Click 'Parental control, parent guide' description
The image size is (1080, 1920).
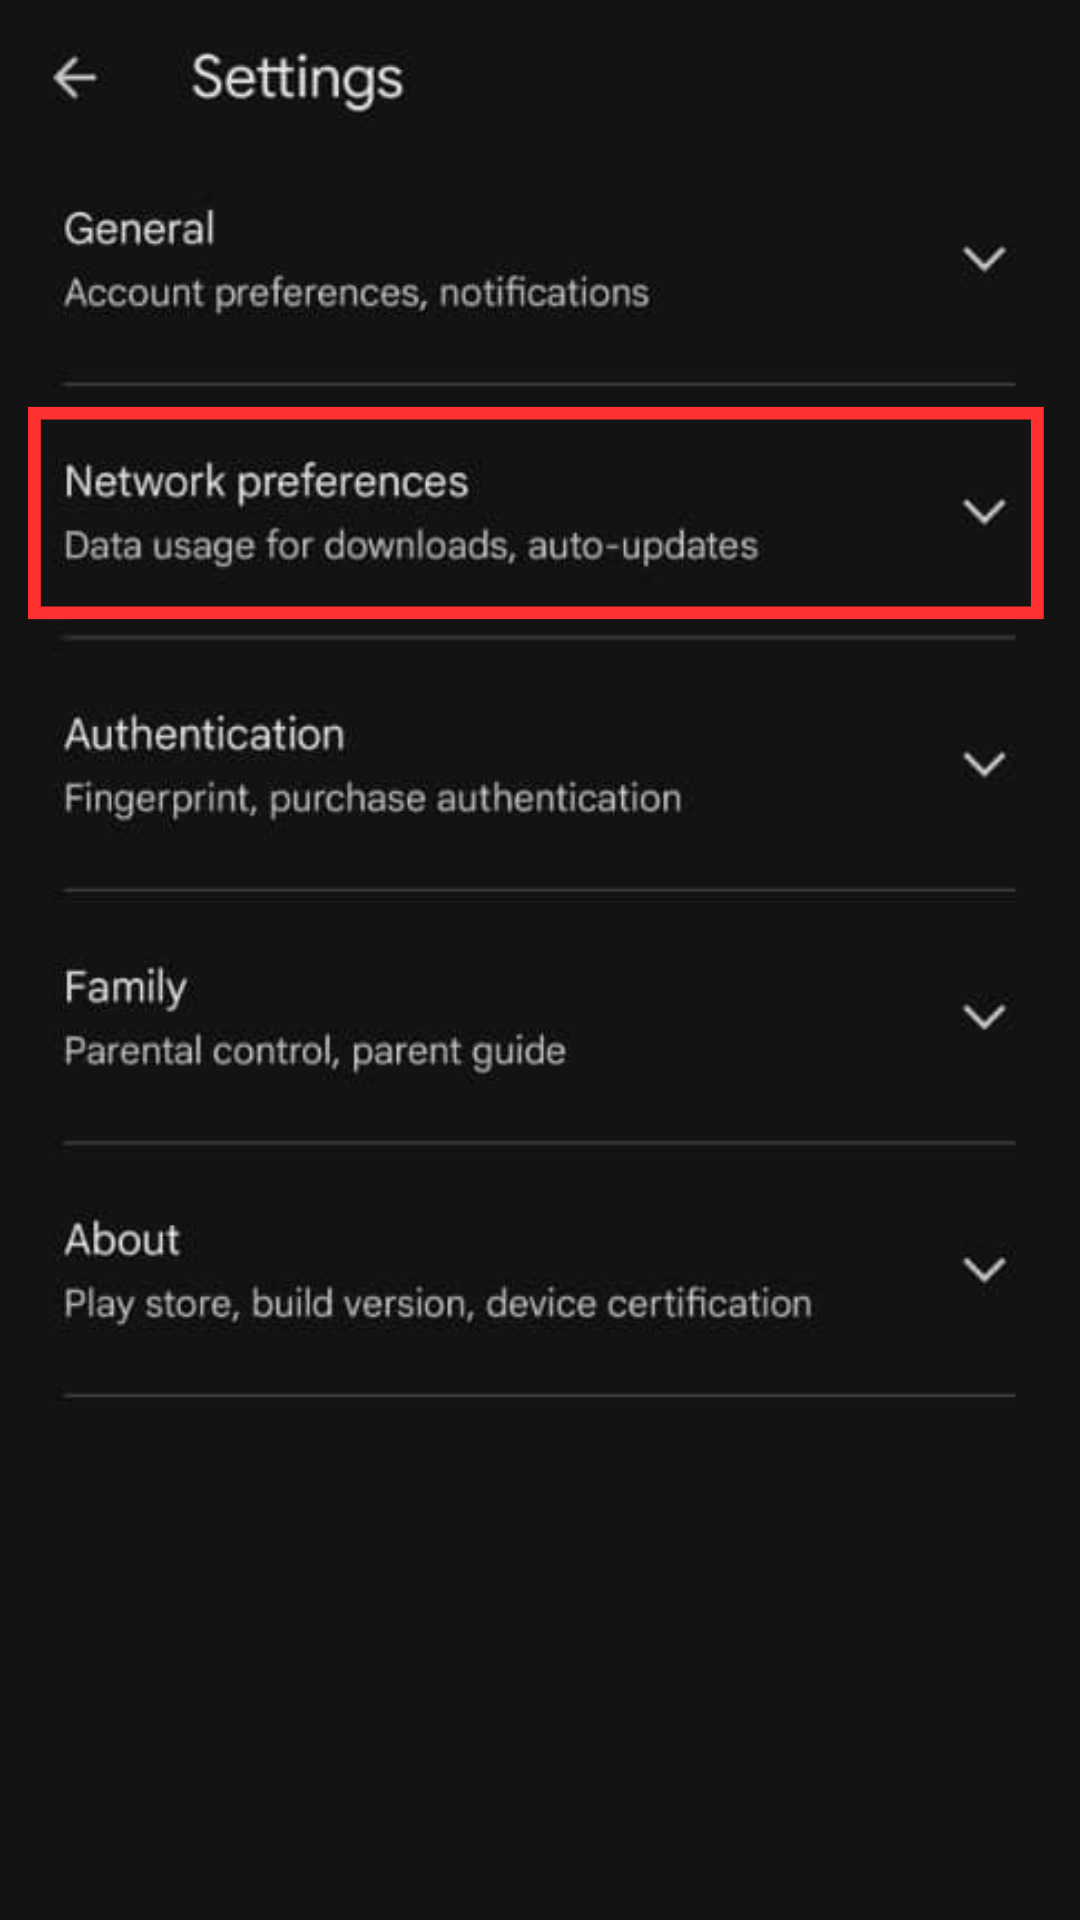(315, 1052)
